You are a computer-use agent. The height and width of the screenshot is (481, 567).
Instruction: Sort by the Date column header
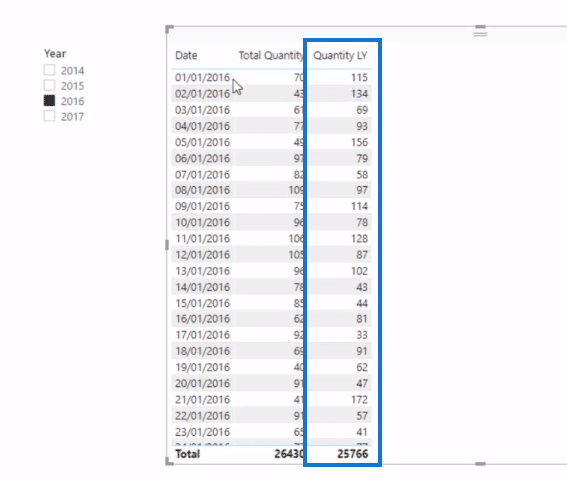[x=186, y=55]
